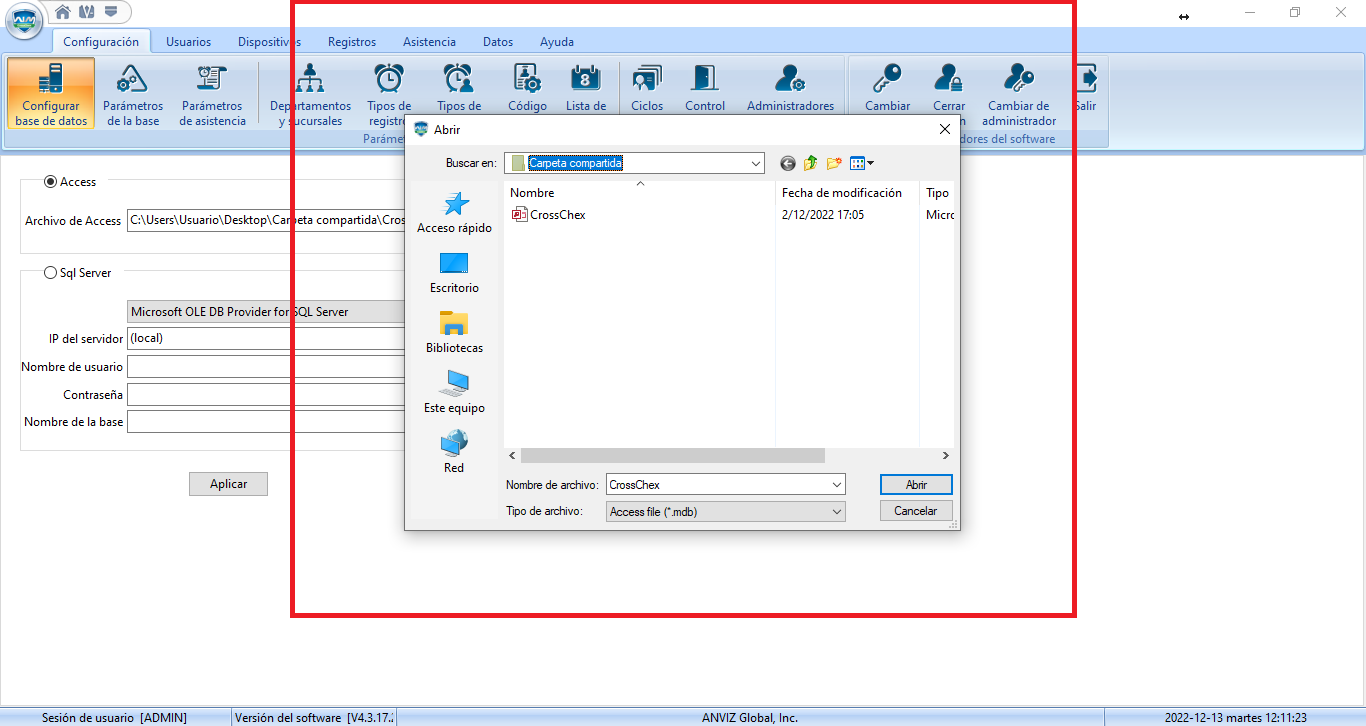Expand the Tipo de archivo dropdown

(x=836, y=512)
